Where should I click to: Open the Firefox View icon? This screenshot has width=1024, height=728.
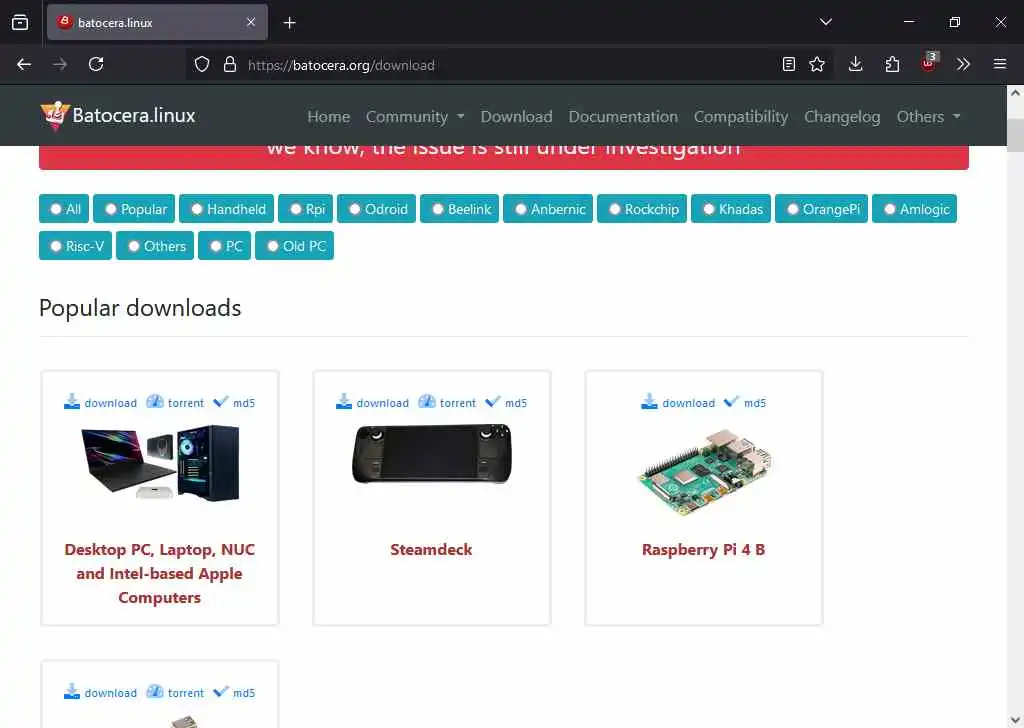coord(20,22)
